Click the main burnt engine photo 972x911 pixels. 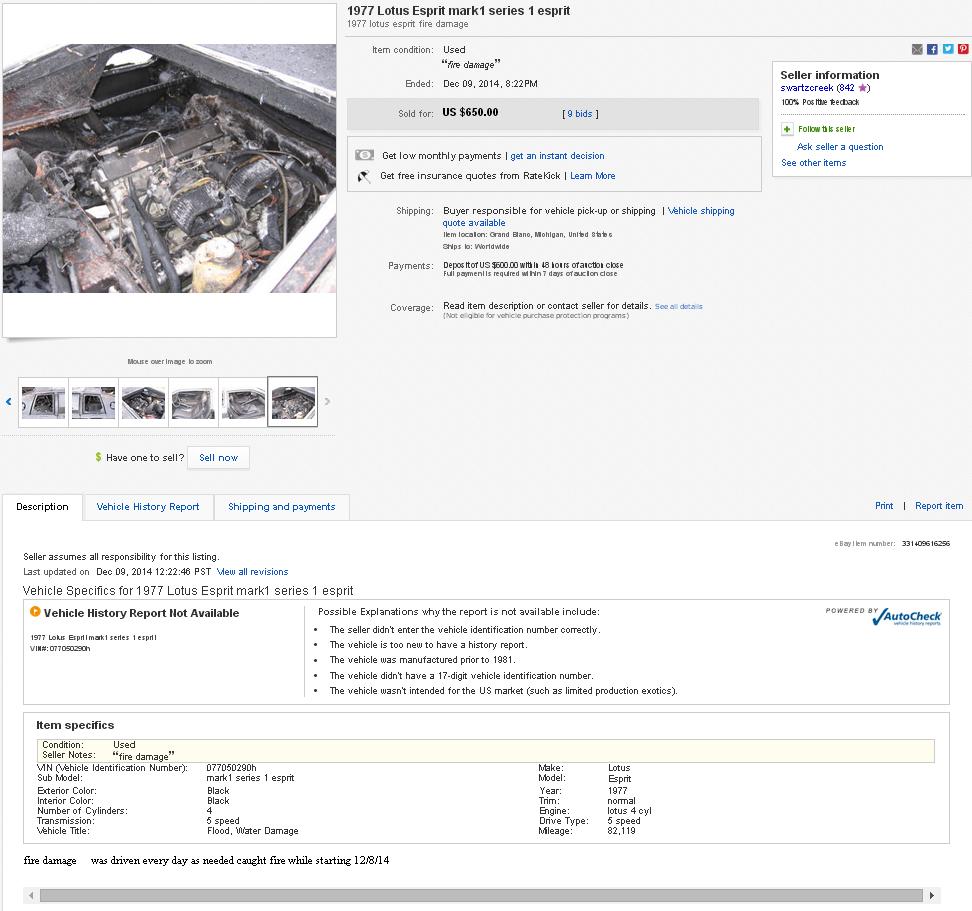point(169,169)
